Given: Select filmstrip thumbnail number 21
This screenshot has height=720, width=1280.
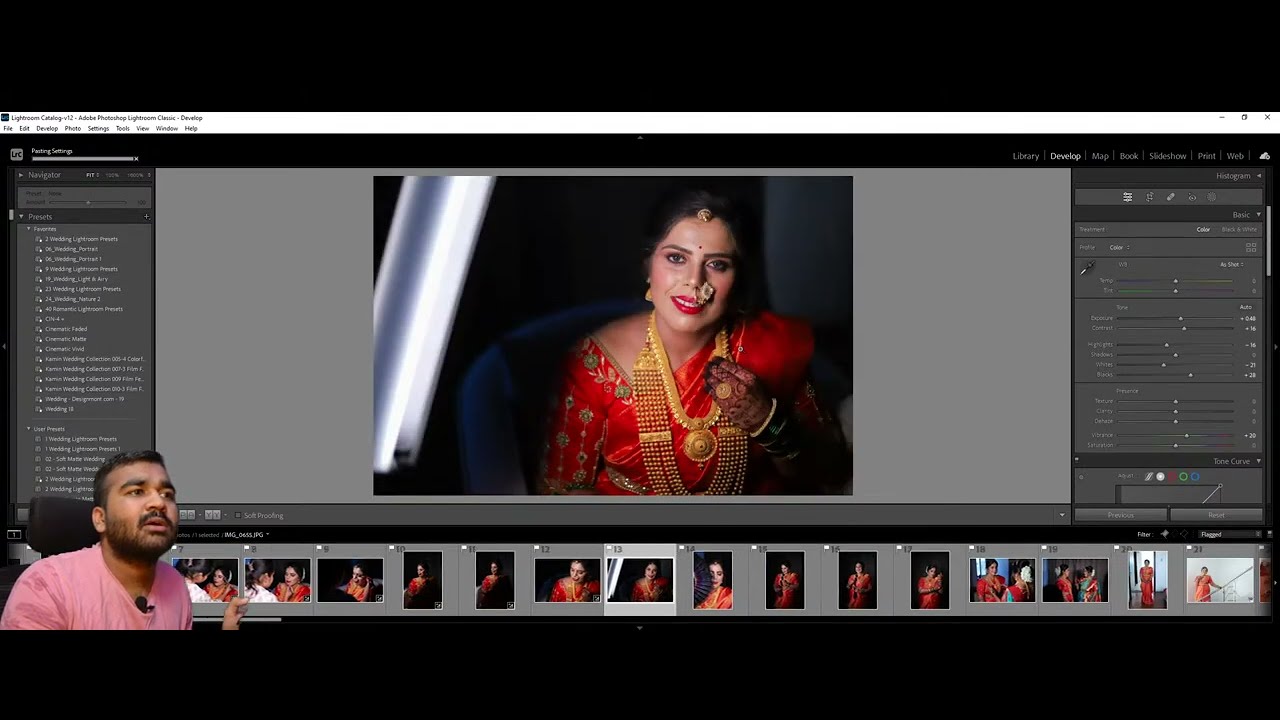Looking at the screenshot, I should 1220,580.
